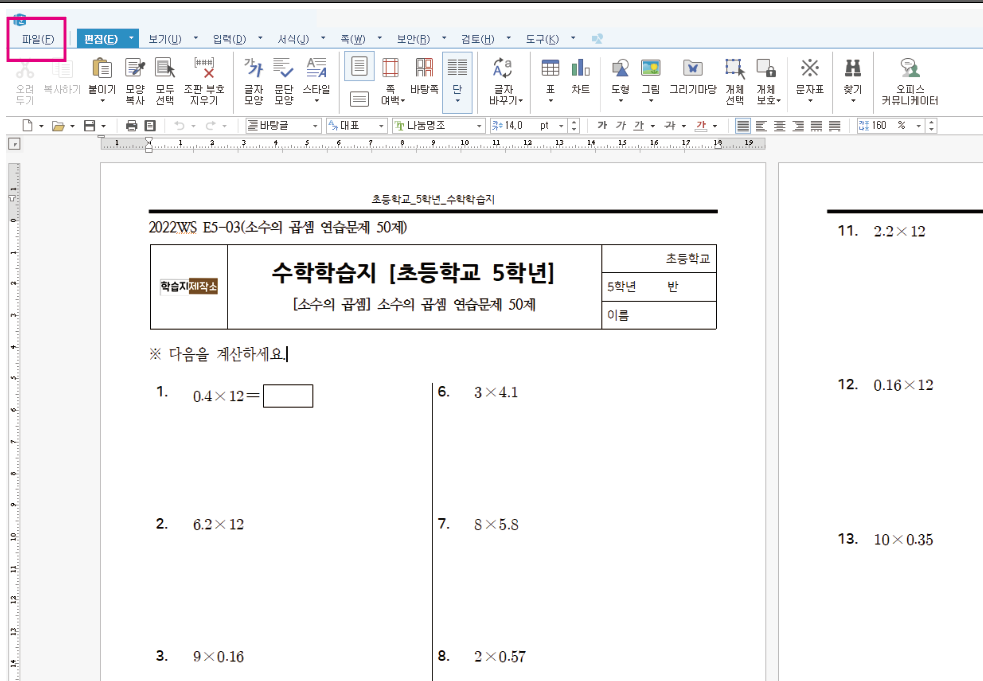Toggle Underline (가) formatting
This screenshot has width=983, height=681.
639,125
